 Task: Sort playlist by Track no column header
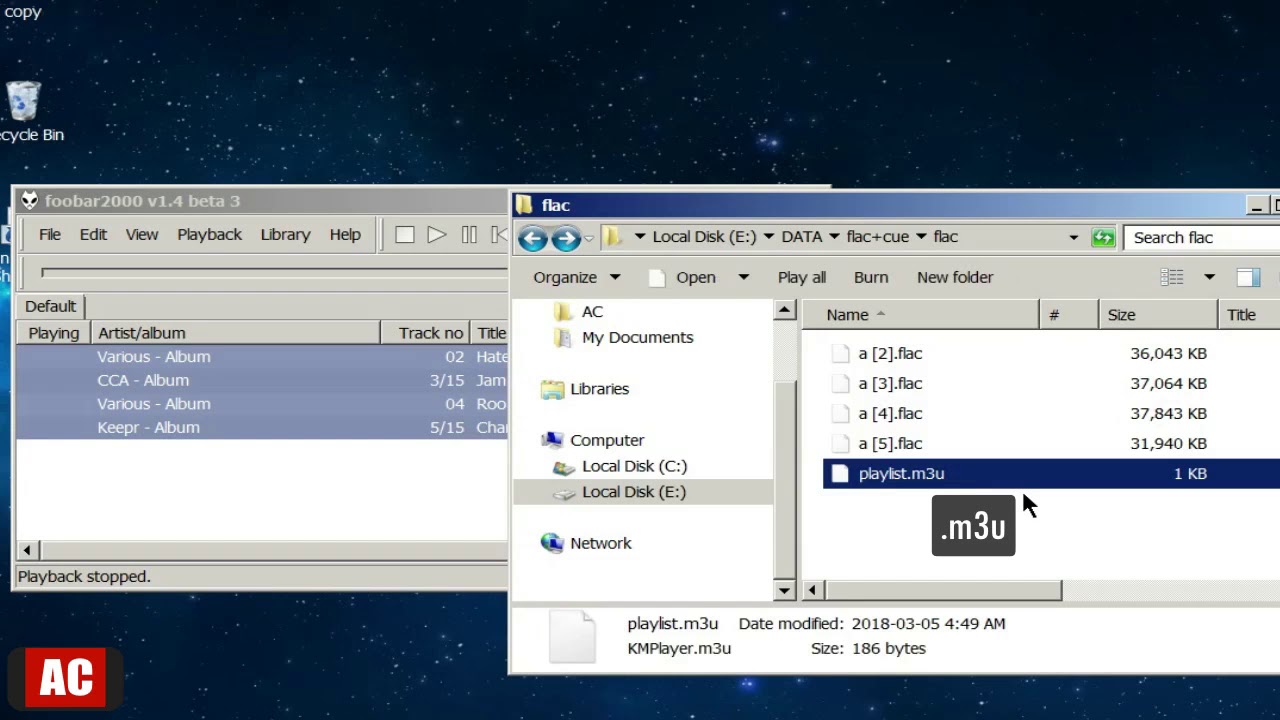coord(426,333)
